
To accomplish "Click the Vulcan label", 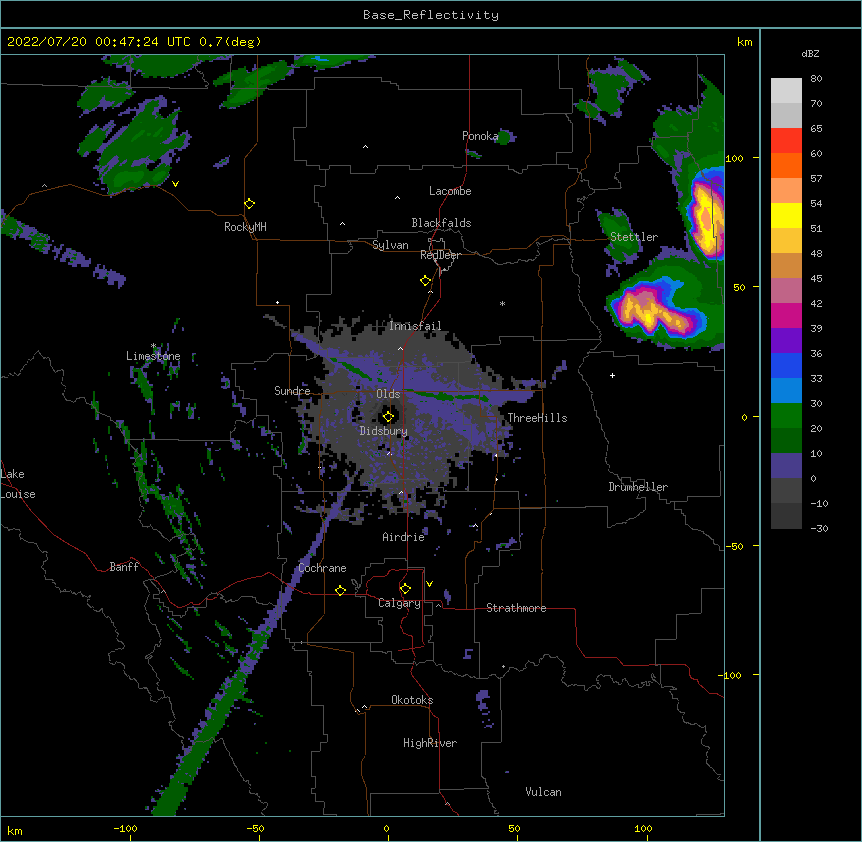I will [543, 792].
